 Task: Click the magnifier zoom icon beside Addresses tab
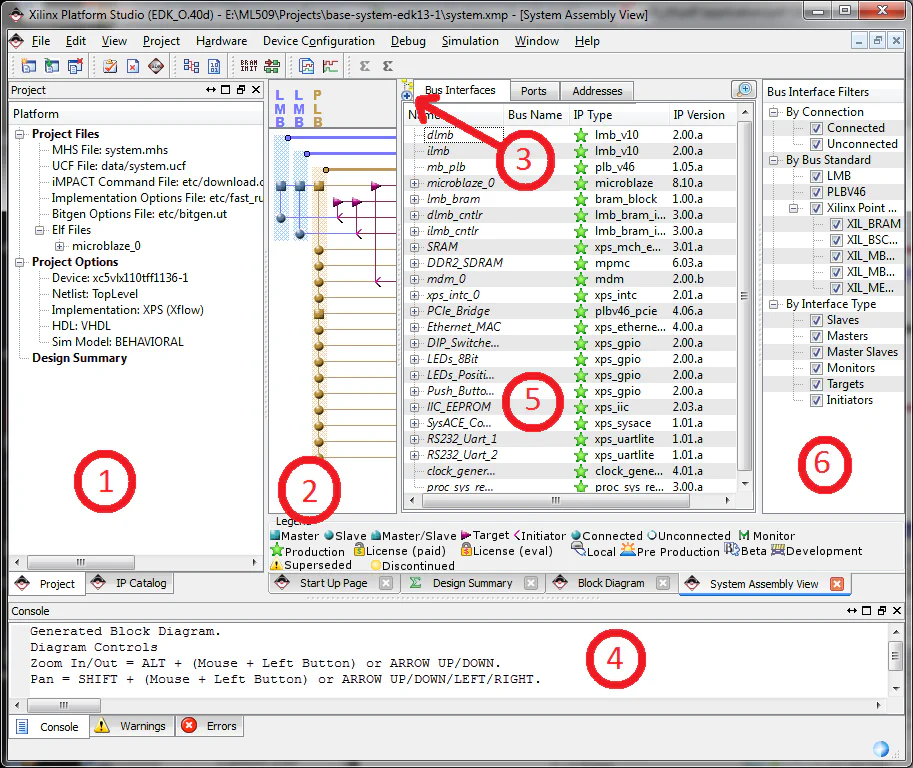tap(743, 90)
